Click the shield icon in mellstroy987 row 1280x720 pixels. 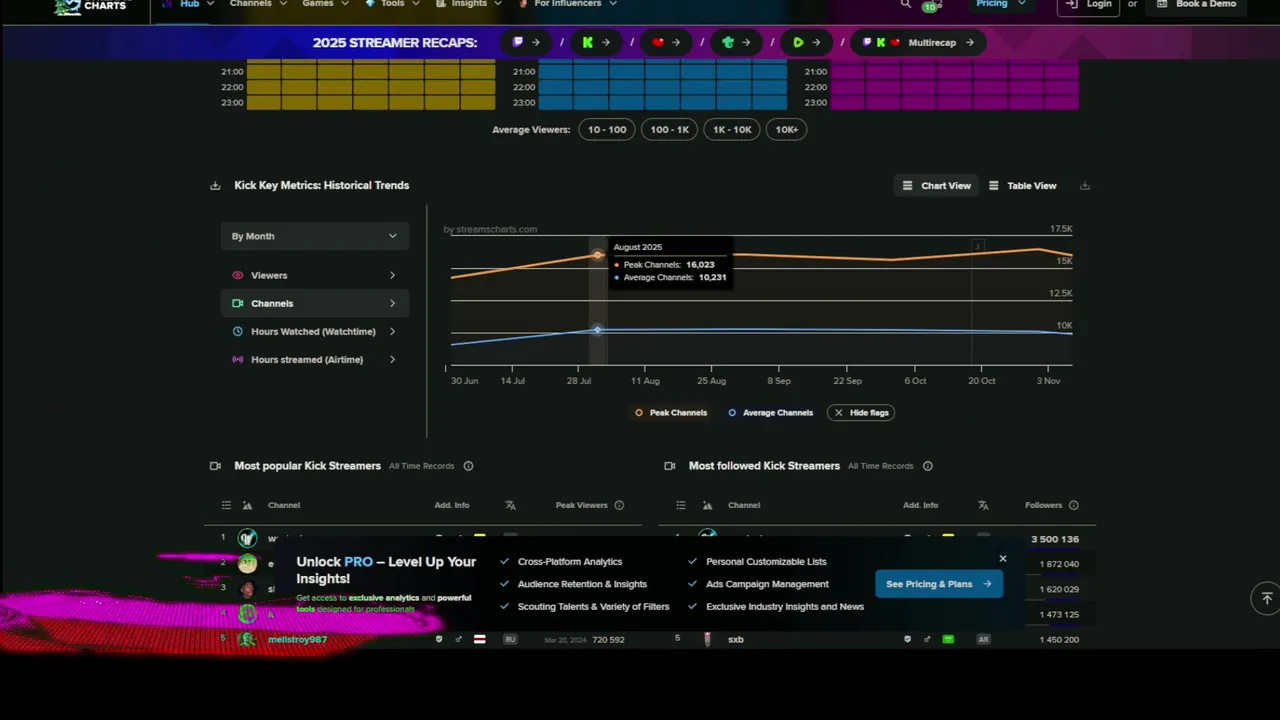click(x=438, y=639)
